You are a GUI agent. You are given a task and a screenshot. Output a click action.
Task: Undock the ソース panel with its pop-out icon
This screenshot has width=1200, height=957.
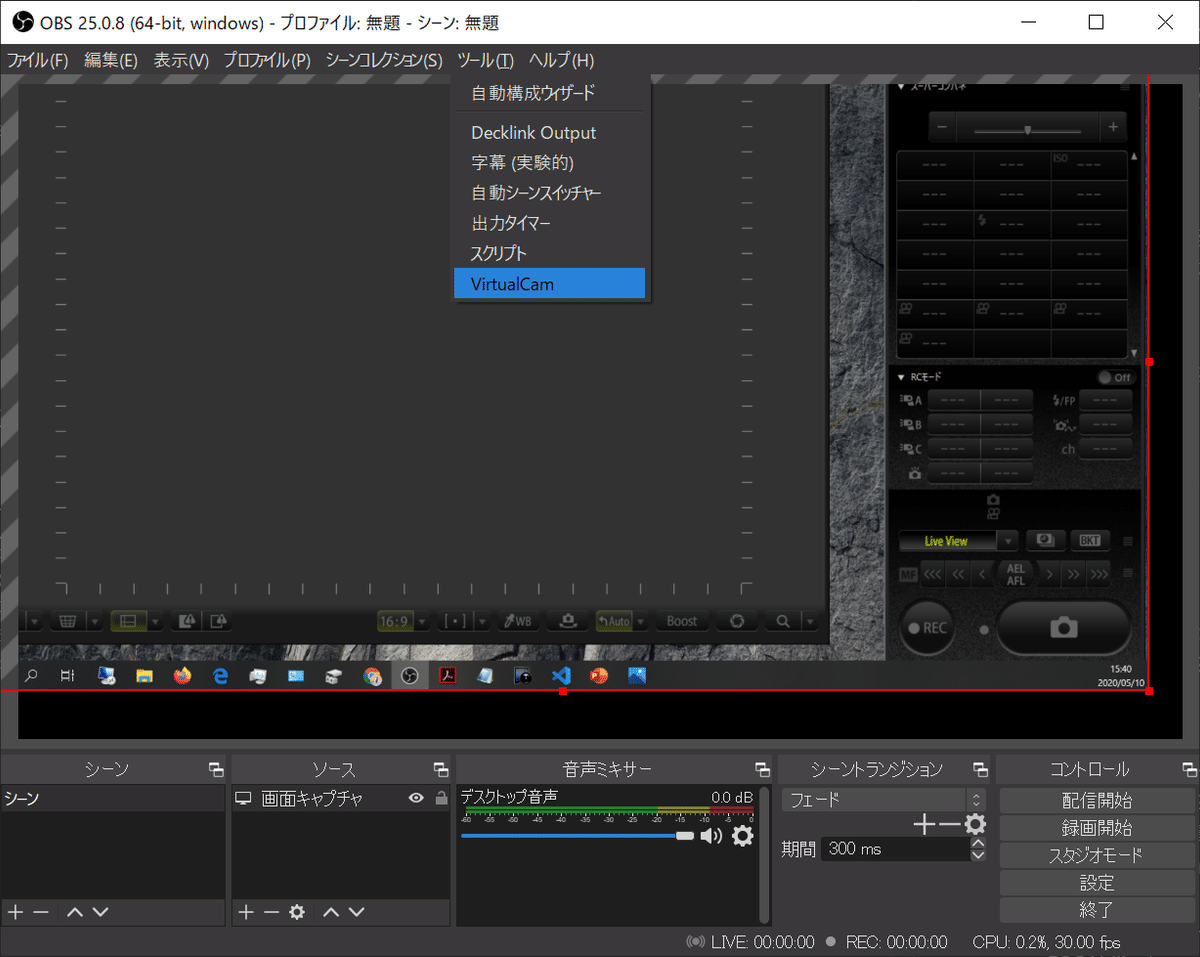tap(441, 769)
